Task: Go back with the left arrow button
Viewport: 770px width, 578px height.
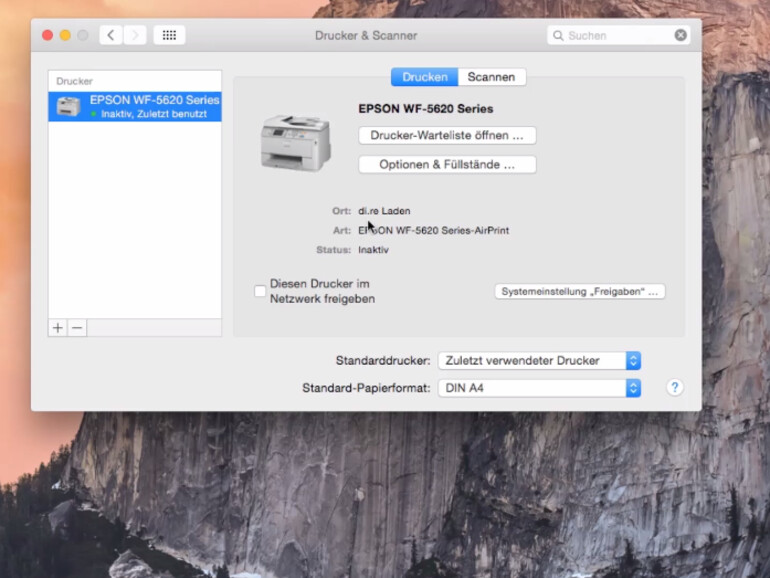Action: tap(111, 35)
